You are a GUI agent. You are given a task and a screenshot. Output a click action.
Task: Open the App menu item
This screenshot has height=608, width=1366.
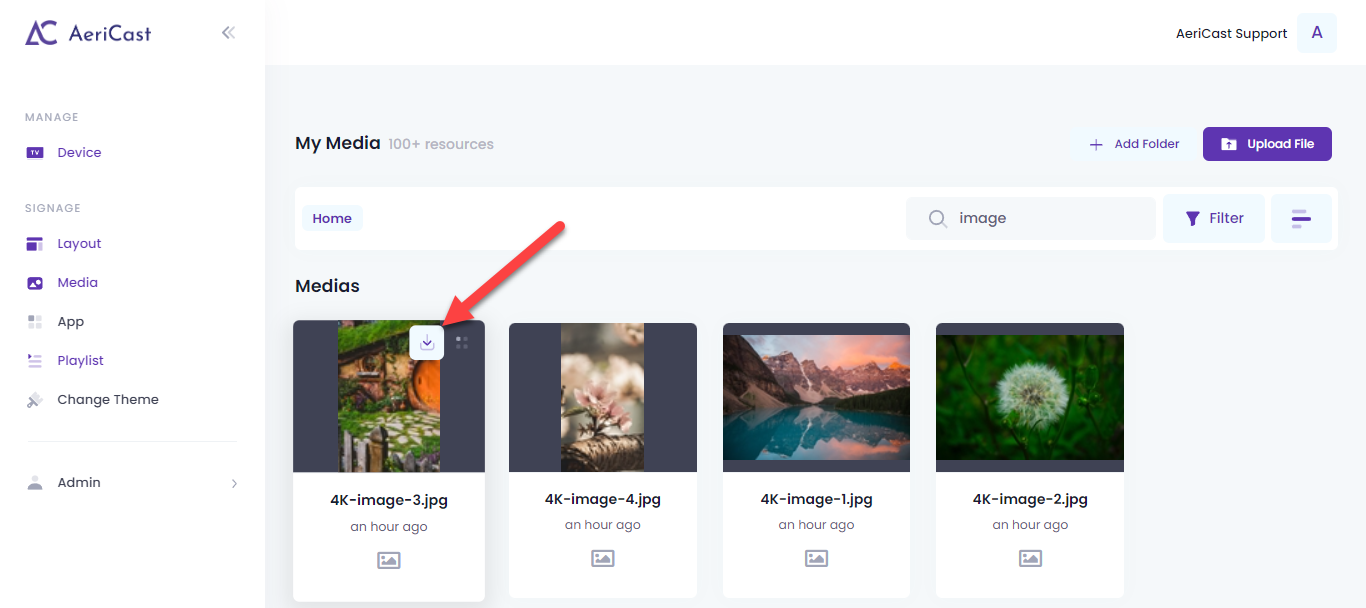tap(70, 322)
